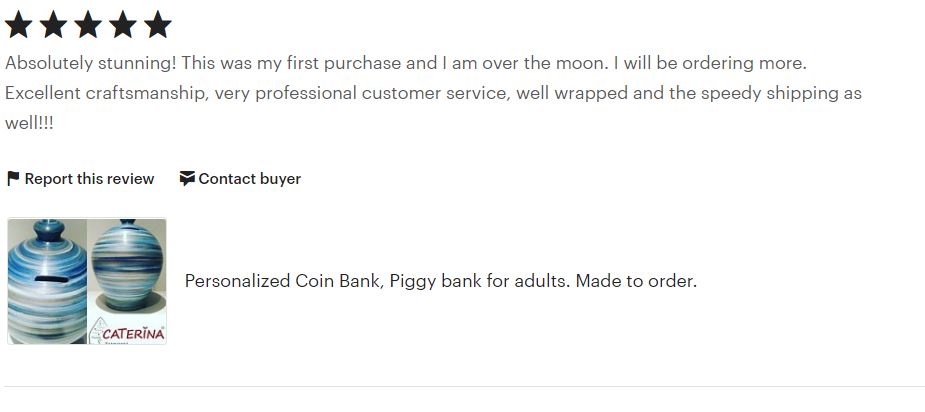Select the fifth and last rating star

coord(157,25)
